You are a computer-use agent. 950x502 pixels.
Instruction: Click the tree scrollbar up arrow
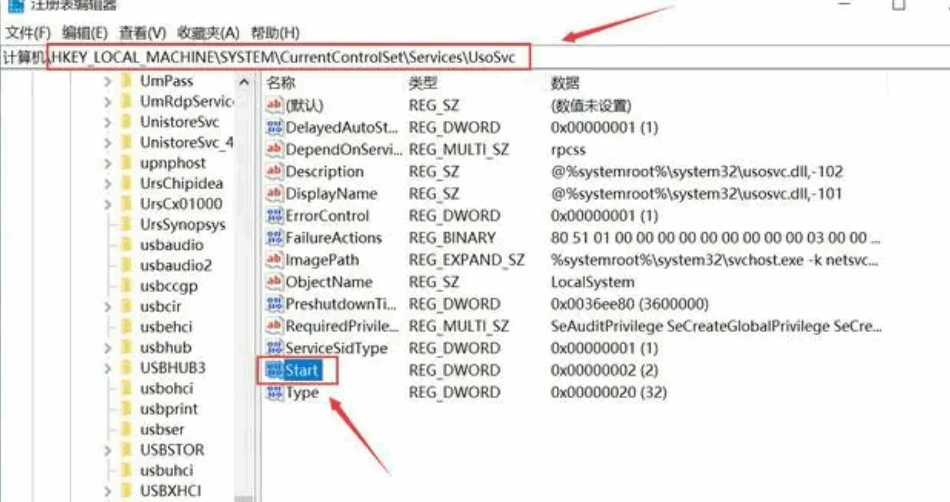(244, 81)
